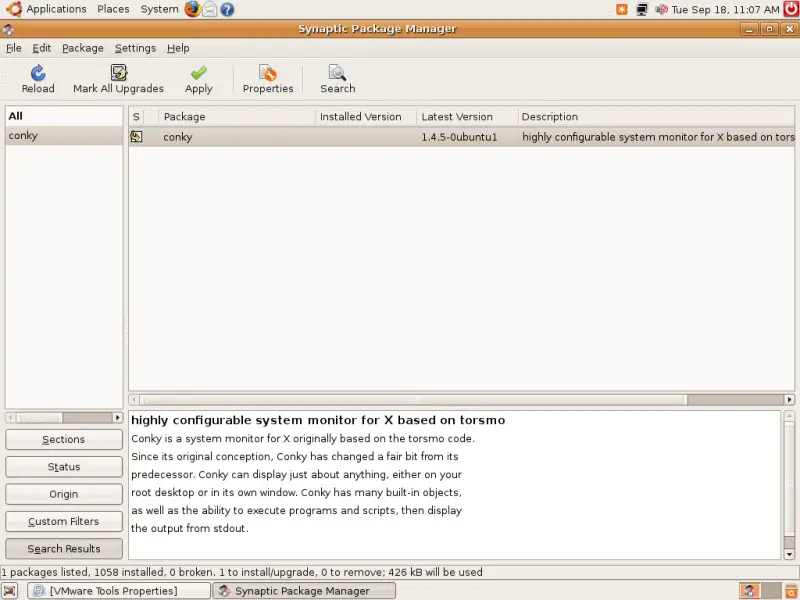Sort by the Package column header
The width and height of the screenshot is (800, 600).
[x=237, y=117]
